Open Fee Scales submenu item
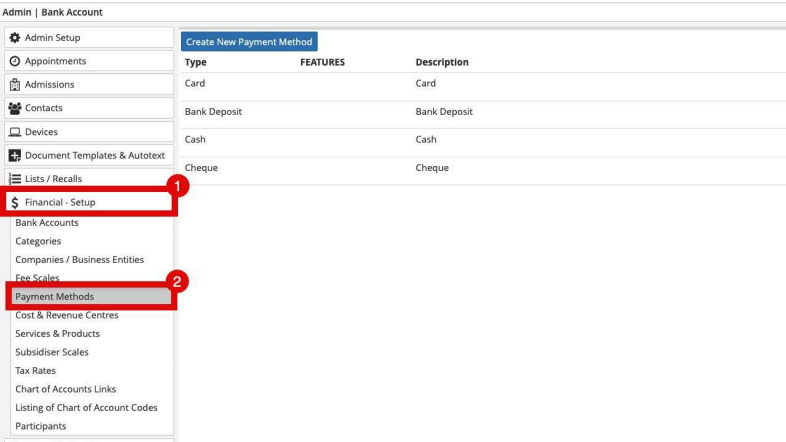786x442 pixels. click(37, 278)
